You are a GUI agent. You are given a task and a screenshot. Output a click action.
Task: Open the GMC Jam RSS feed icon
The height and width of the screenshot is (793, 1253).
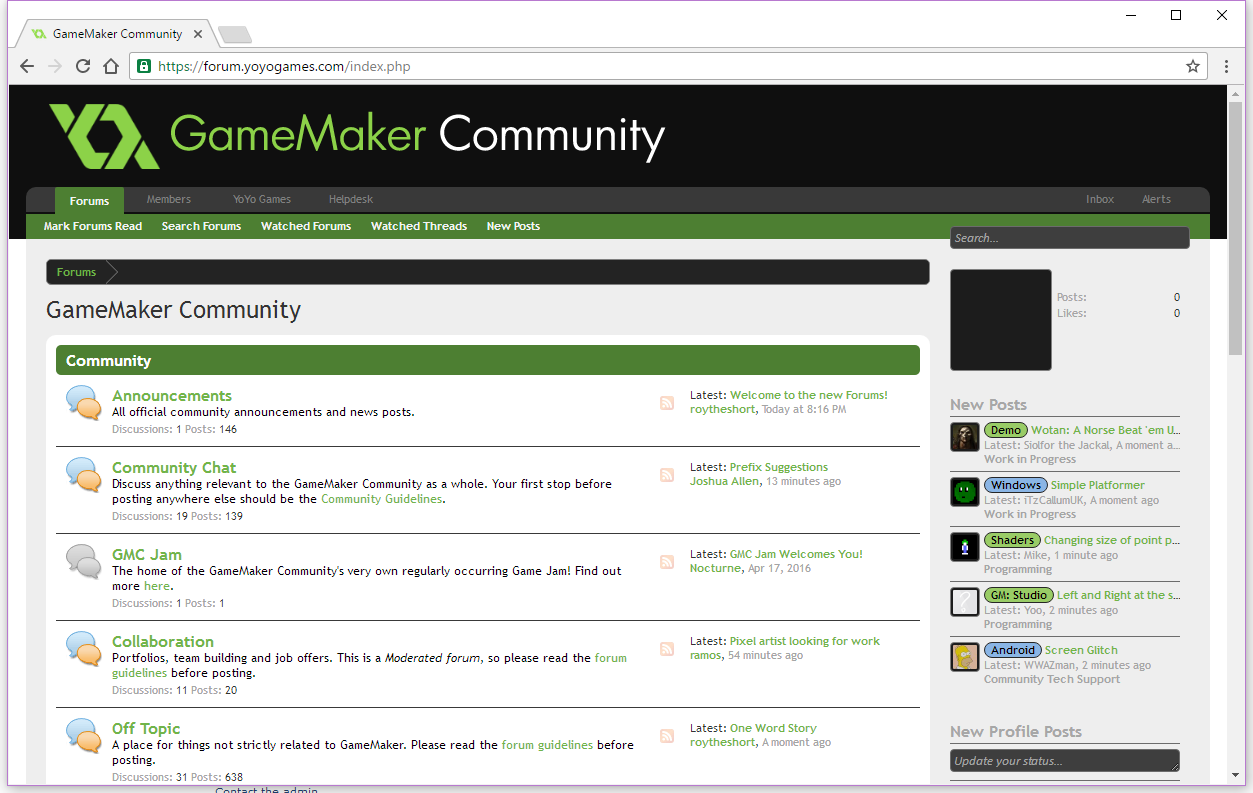click(667, 562)
